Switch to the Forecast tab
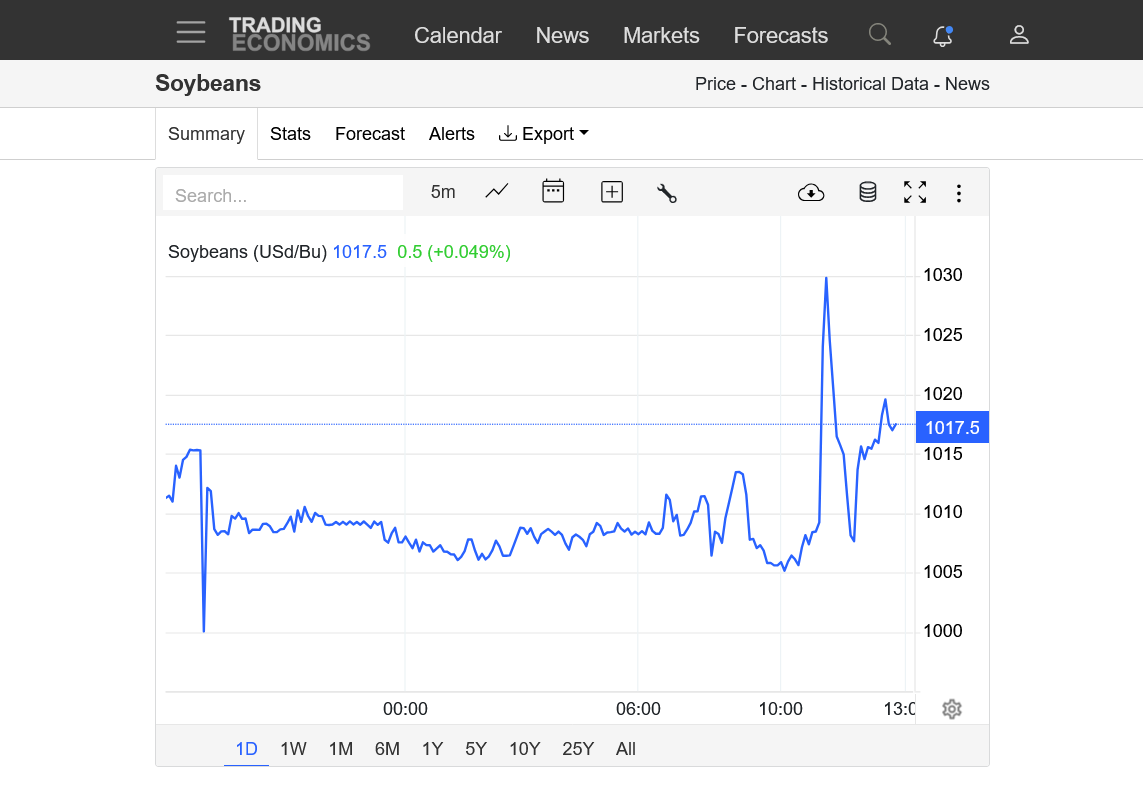Viewport: 1143px width, 807px height. pyautogui.click(x=369, y=134)
